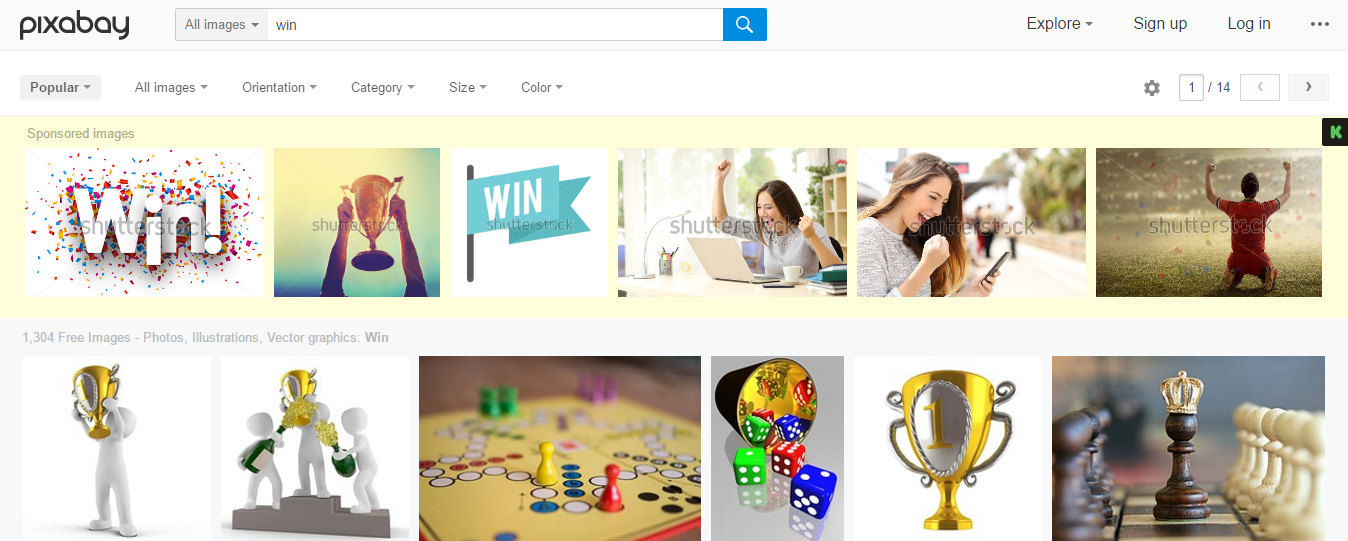This screenshot has height=541, width=1348.
Task: Open the Orientation filter dropdown
Action: coord(279,87)
